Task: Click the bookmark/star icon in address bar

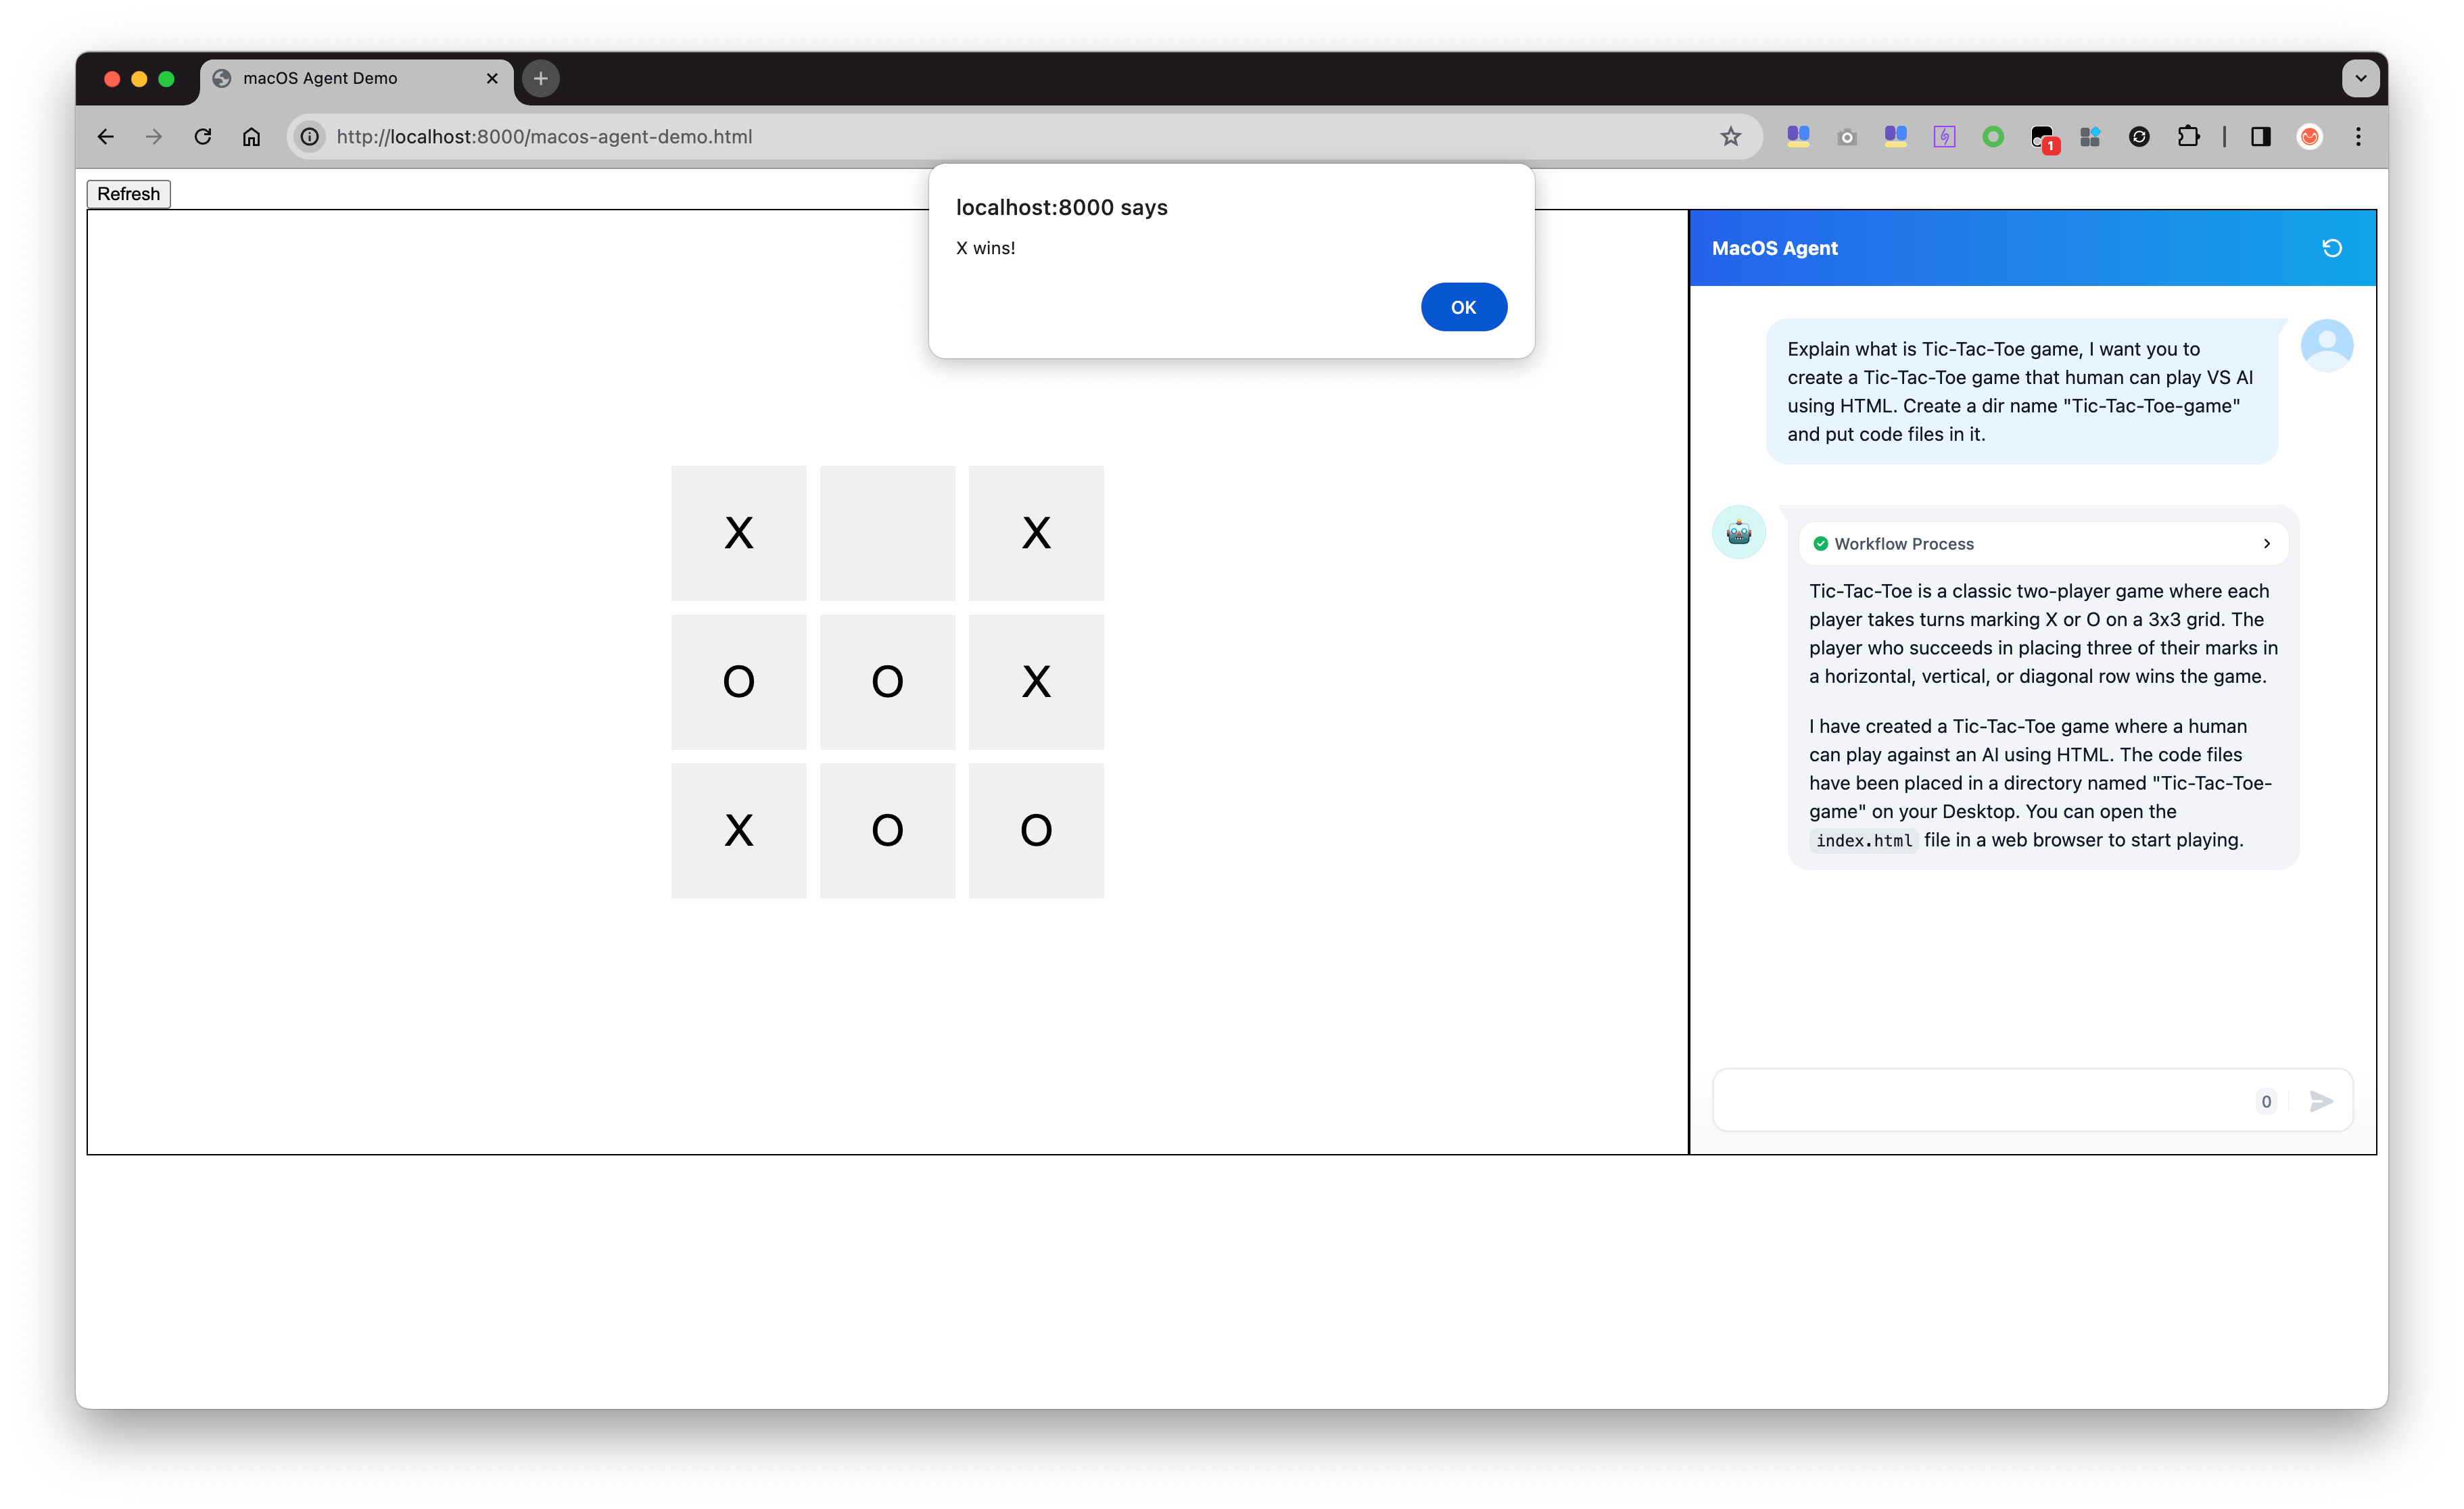Action: coord(1730,135)
